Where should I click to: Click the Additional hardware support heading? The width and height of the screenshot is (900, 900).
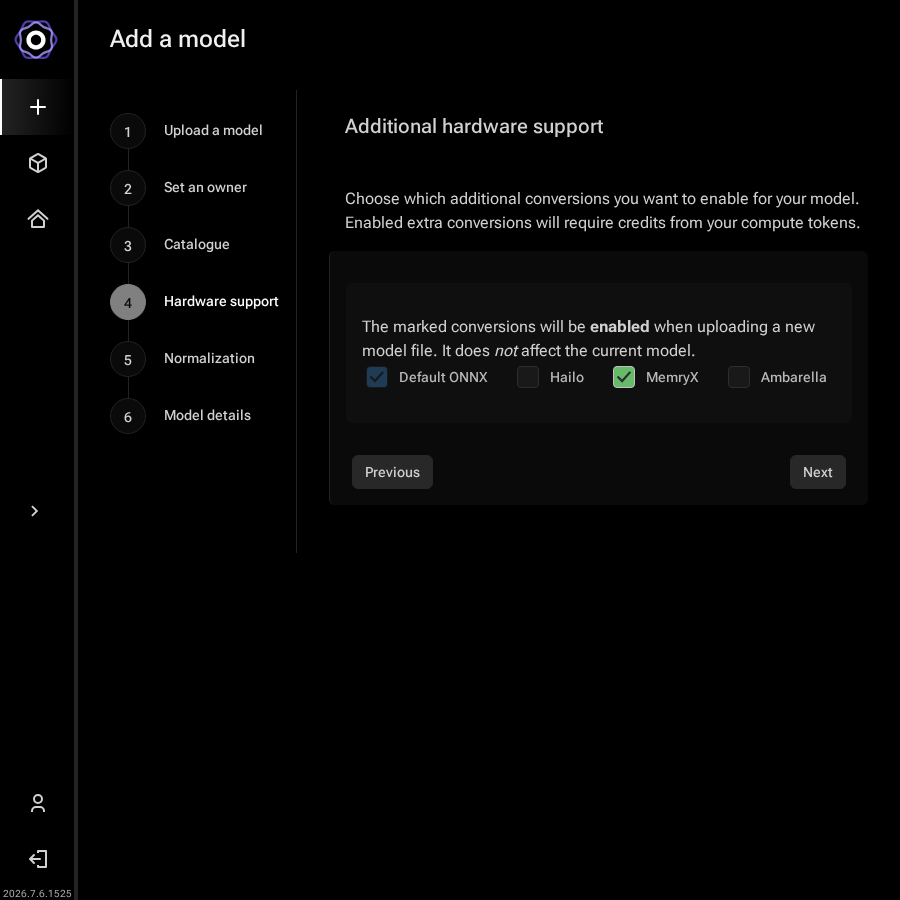474,126
